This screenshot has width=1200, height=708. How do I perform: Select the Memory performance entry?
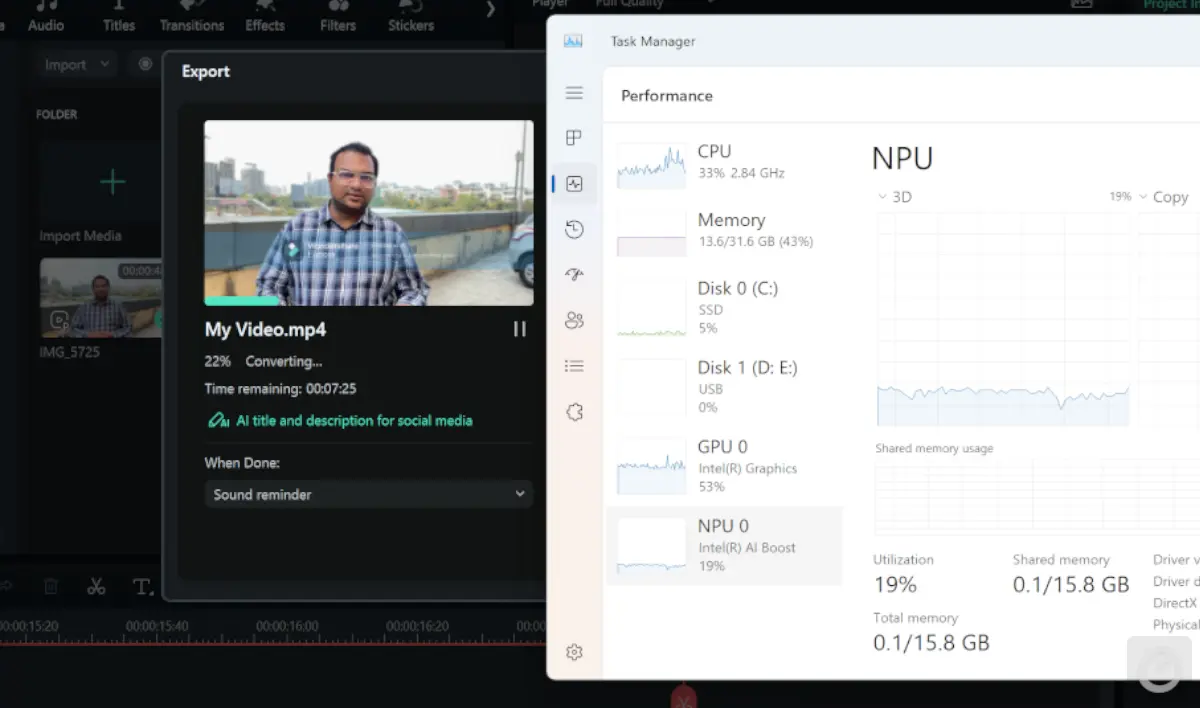pos(725,230)
